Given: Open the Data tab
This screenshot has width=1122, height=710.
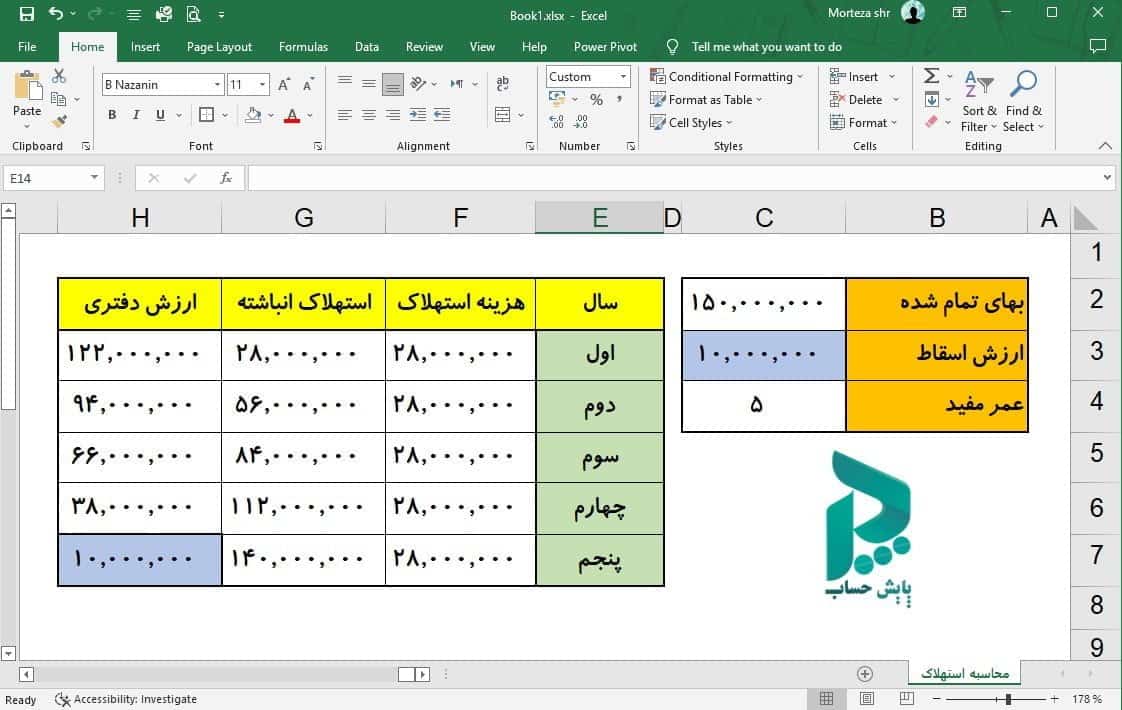Looking at the screenshot, I should [x=366, y=47].
